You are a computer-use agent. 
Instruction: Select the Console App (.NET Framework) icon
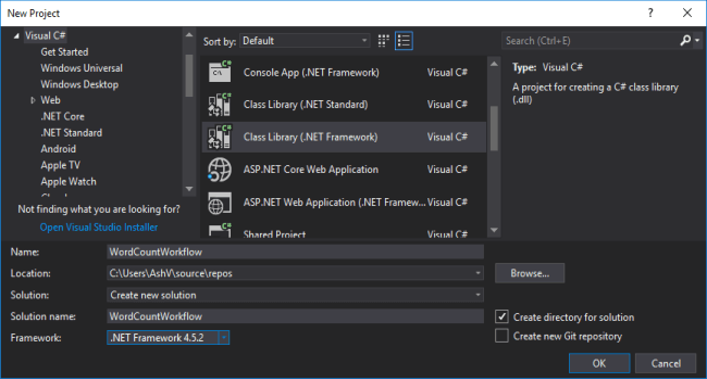point(220,72)
